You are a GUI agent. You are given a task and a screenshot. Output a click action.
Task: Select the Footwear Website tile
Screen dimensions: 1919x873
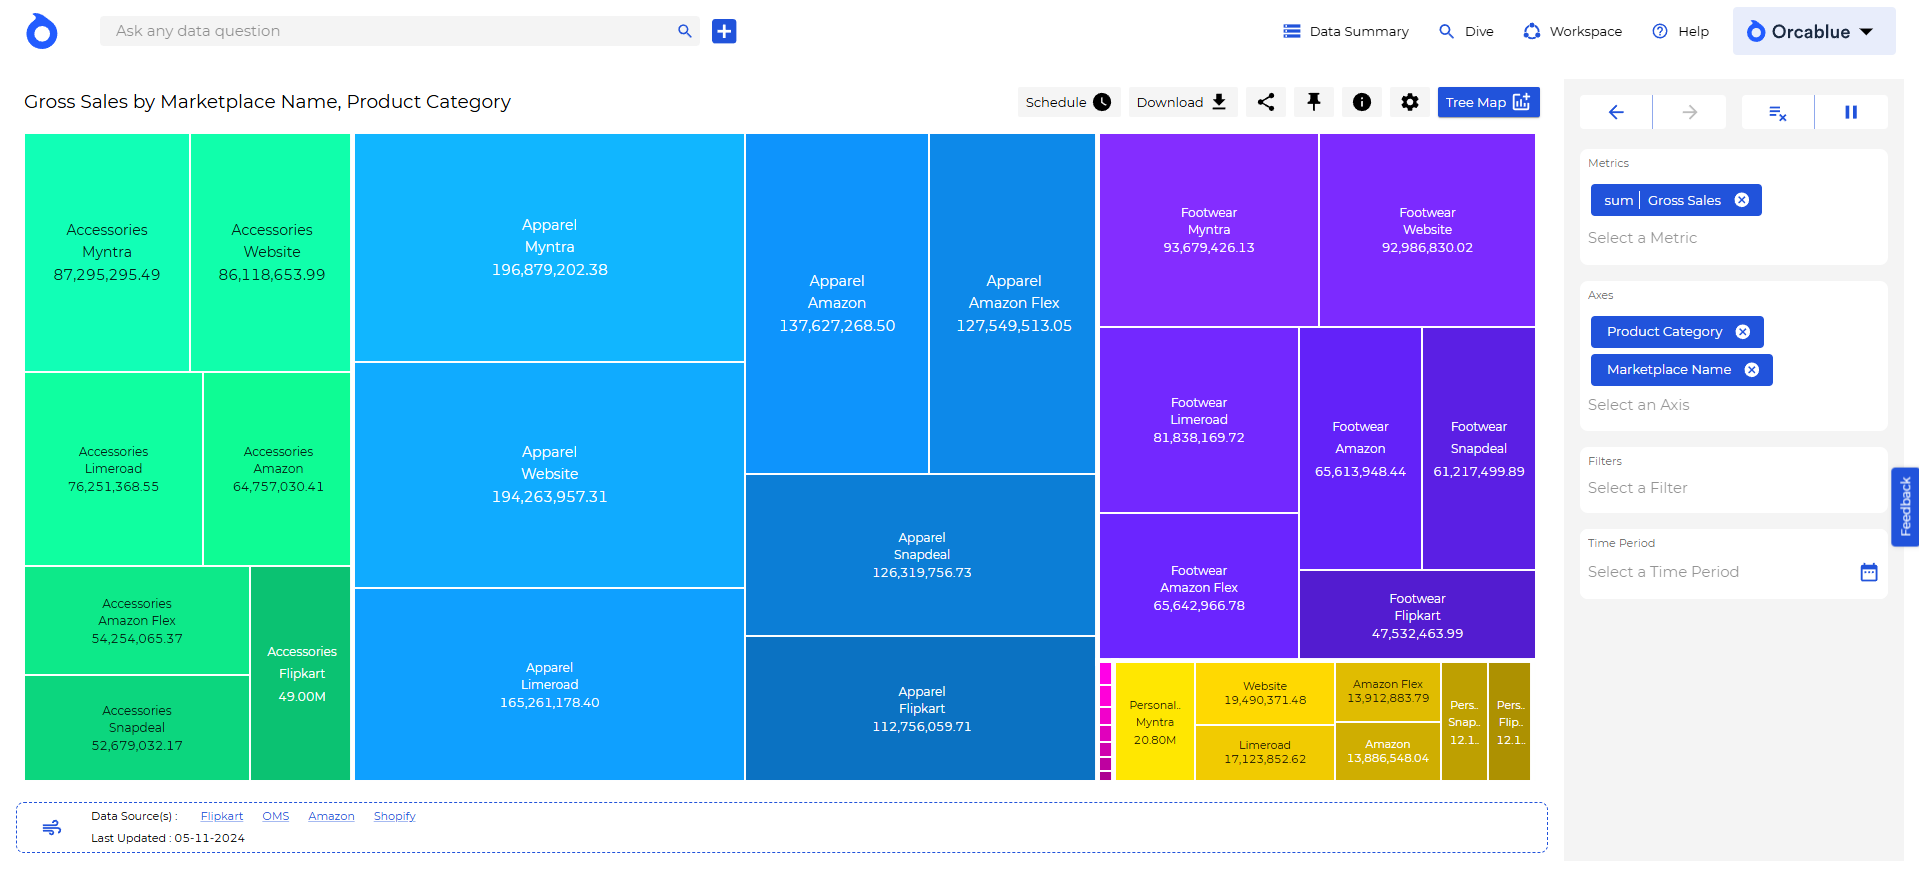pyautogui.click(x=1427, y=230)
